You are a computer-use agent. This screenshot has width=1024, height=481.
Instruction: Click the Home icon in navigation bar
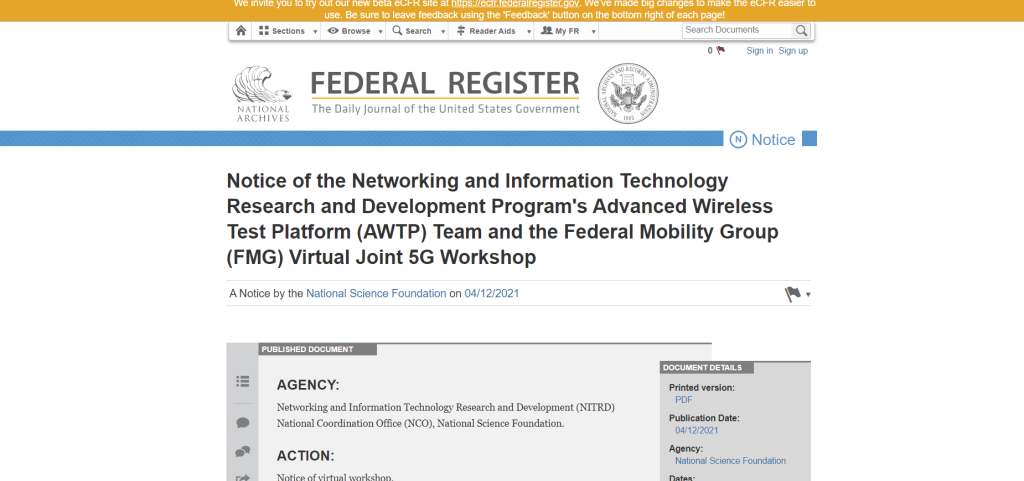click(x=240, y=31)
